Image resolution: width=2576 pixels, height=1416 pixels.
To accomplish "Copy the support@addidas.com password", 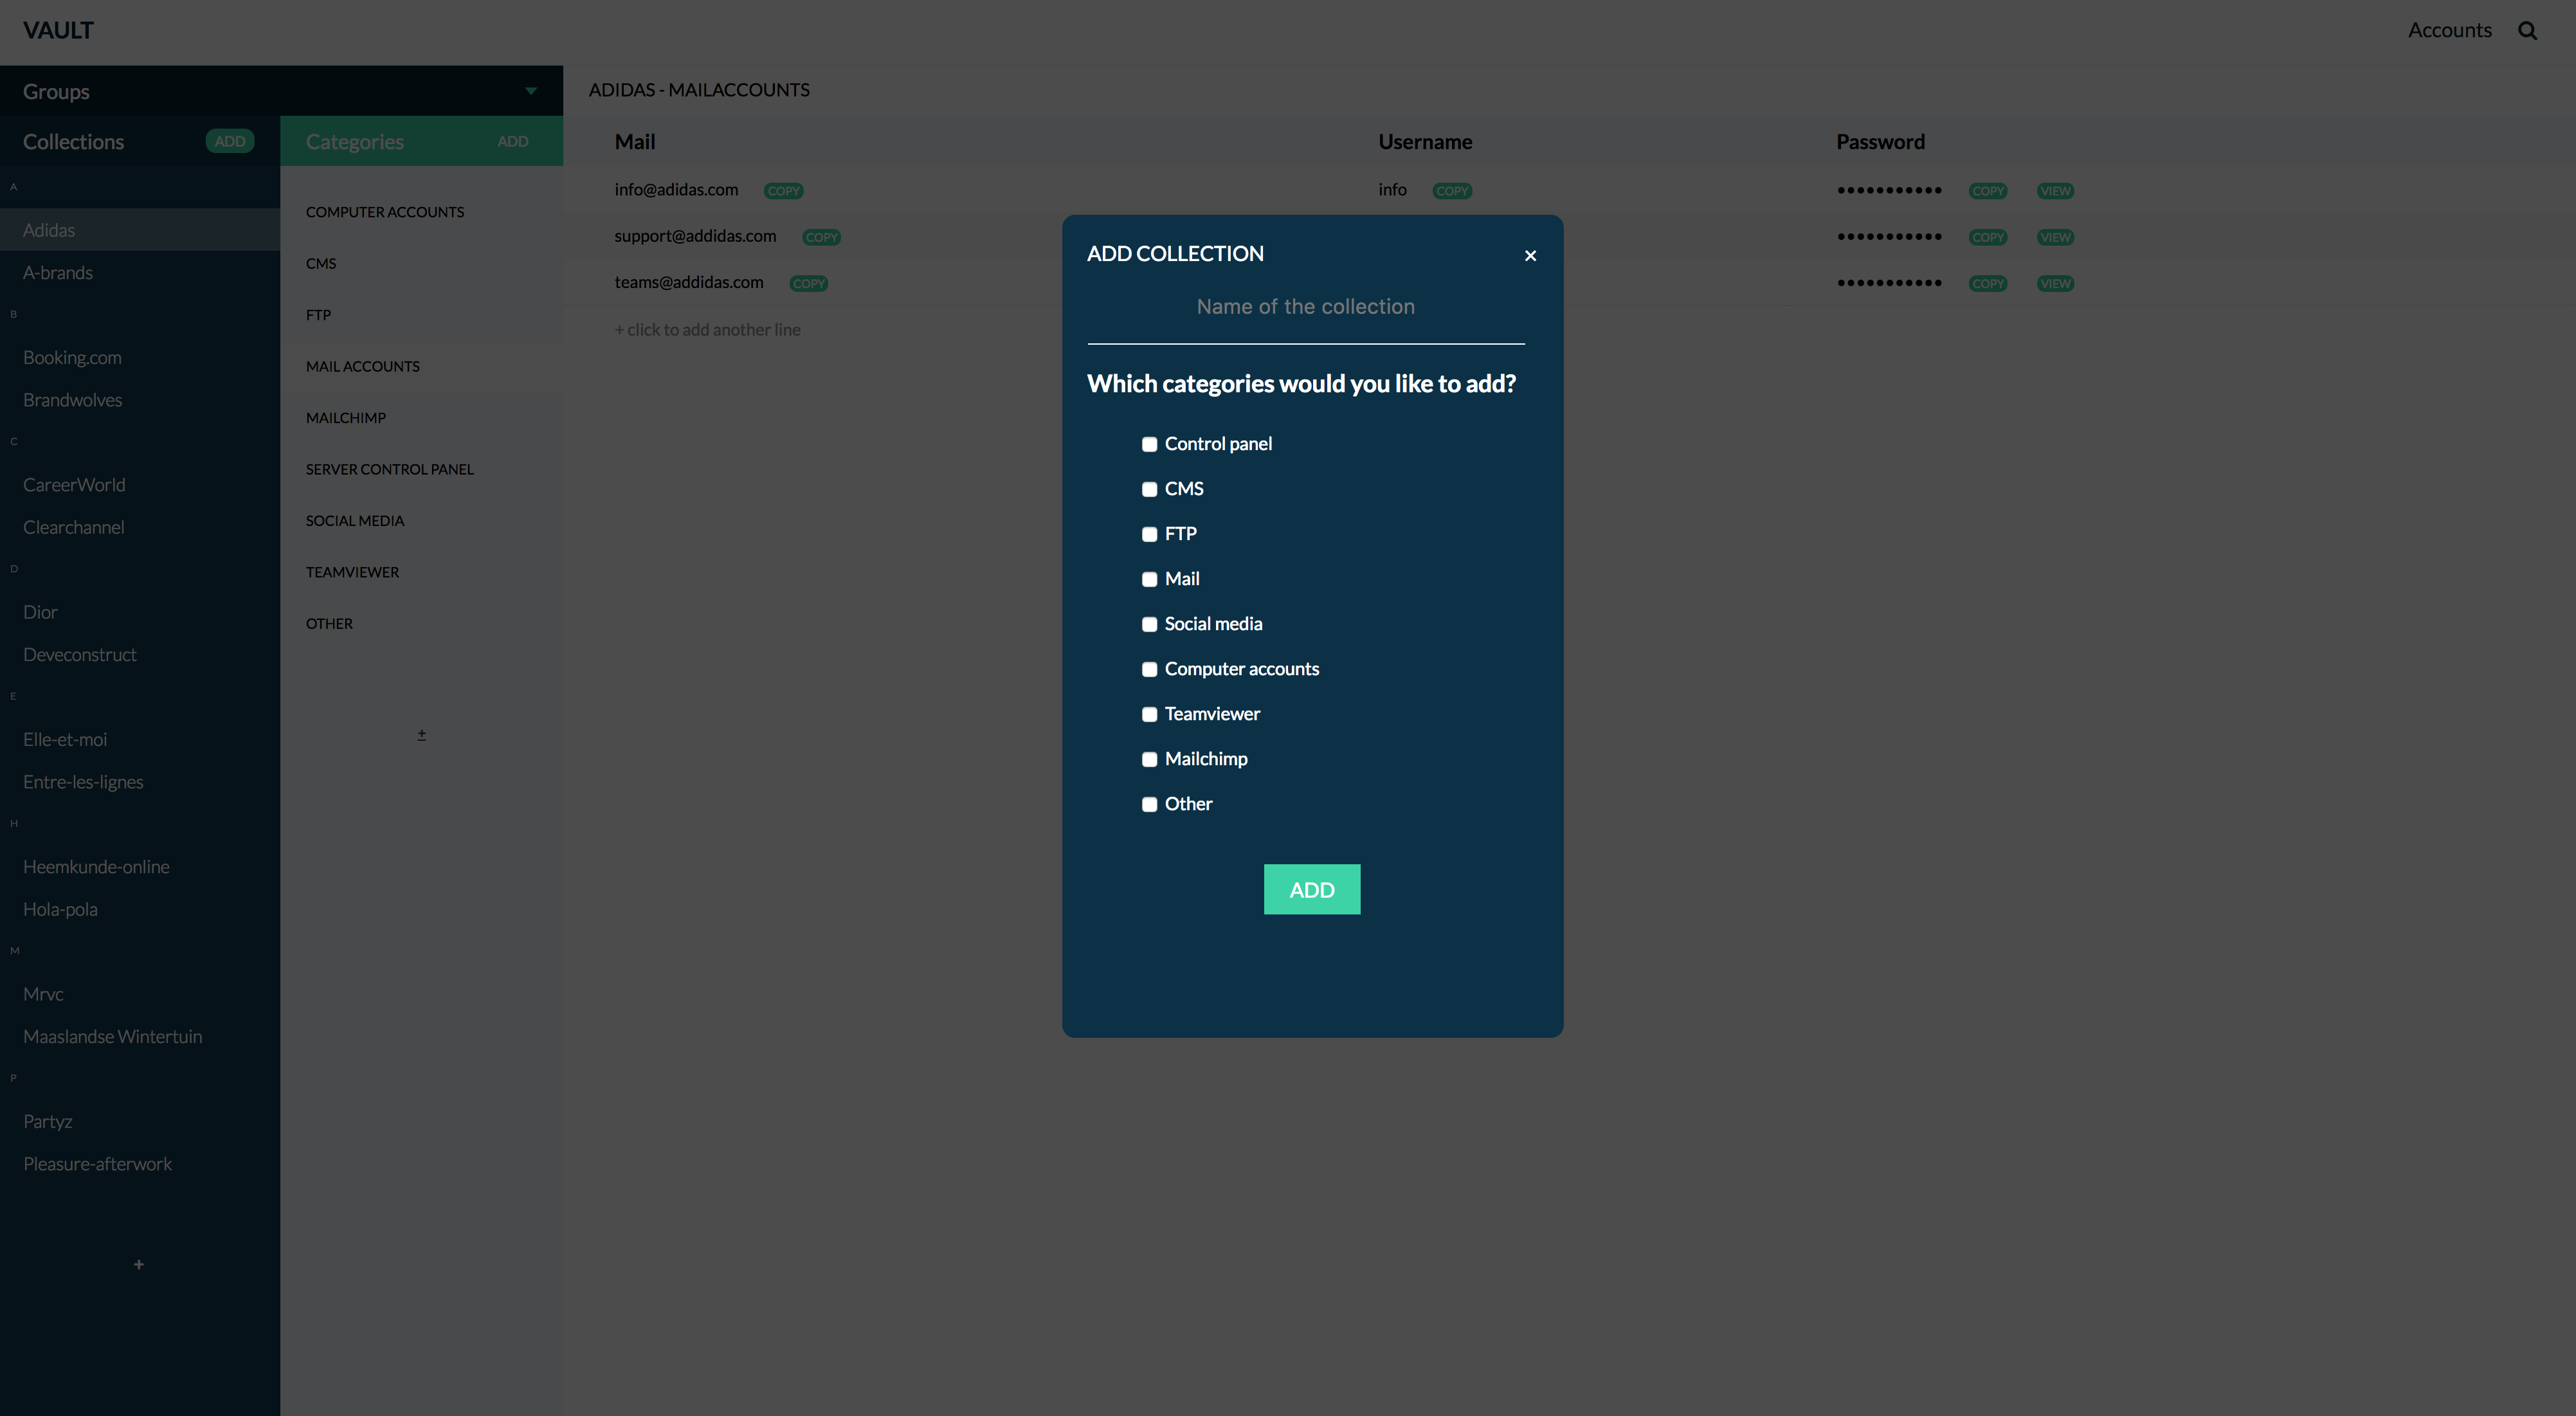I will (1987, 238).
